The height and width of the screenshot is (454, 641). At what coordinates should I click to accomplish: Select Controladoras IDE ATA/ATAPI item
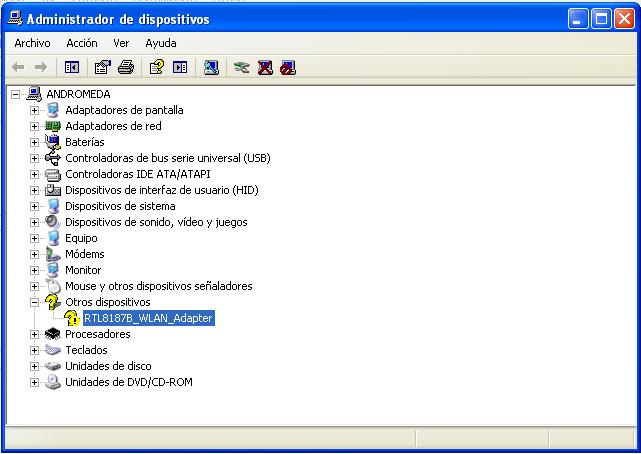click(x=137, y=174)
